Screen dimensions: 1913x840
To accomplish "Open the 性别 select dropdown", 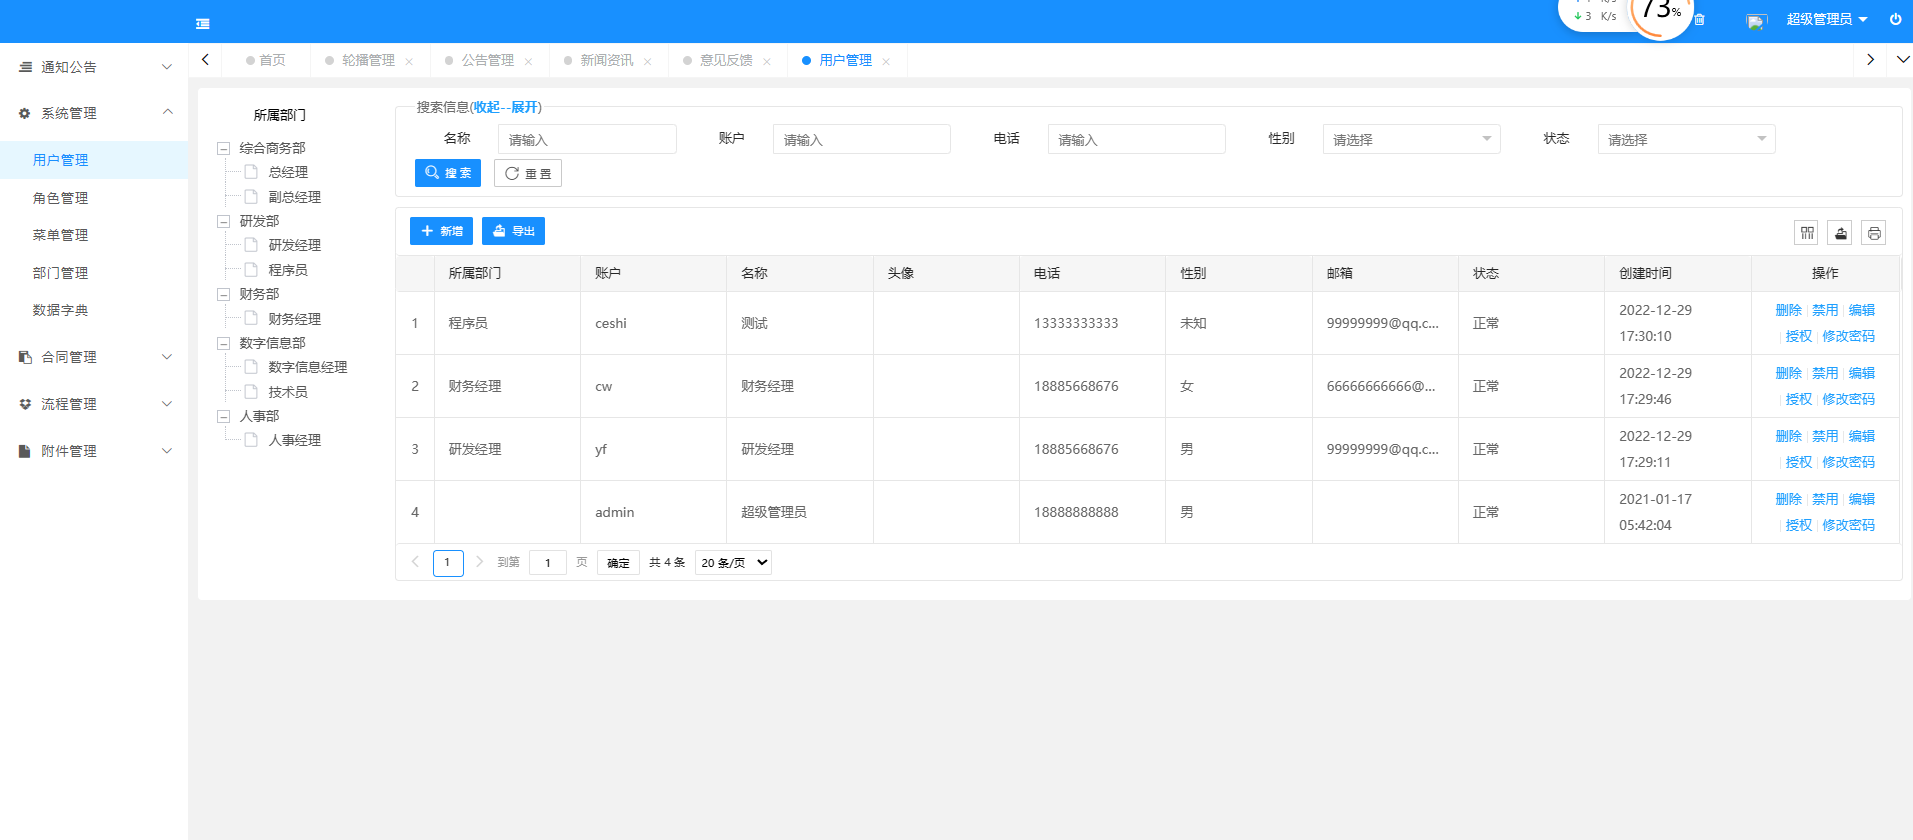I will click(1412, 139).
